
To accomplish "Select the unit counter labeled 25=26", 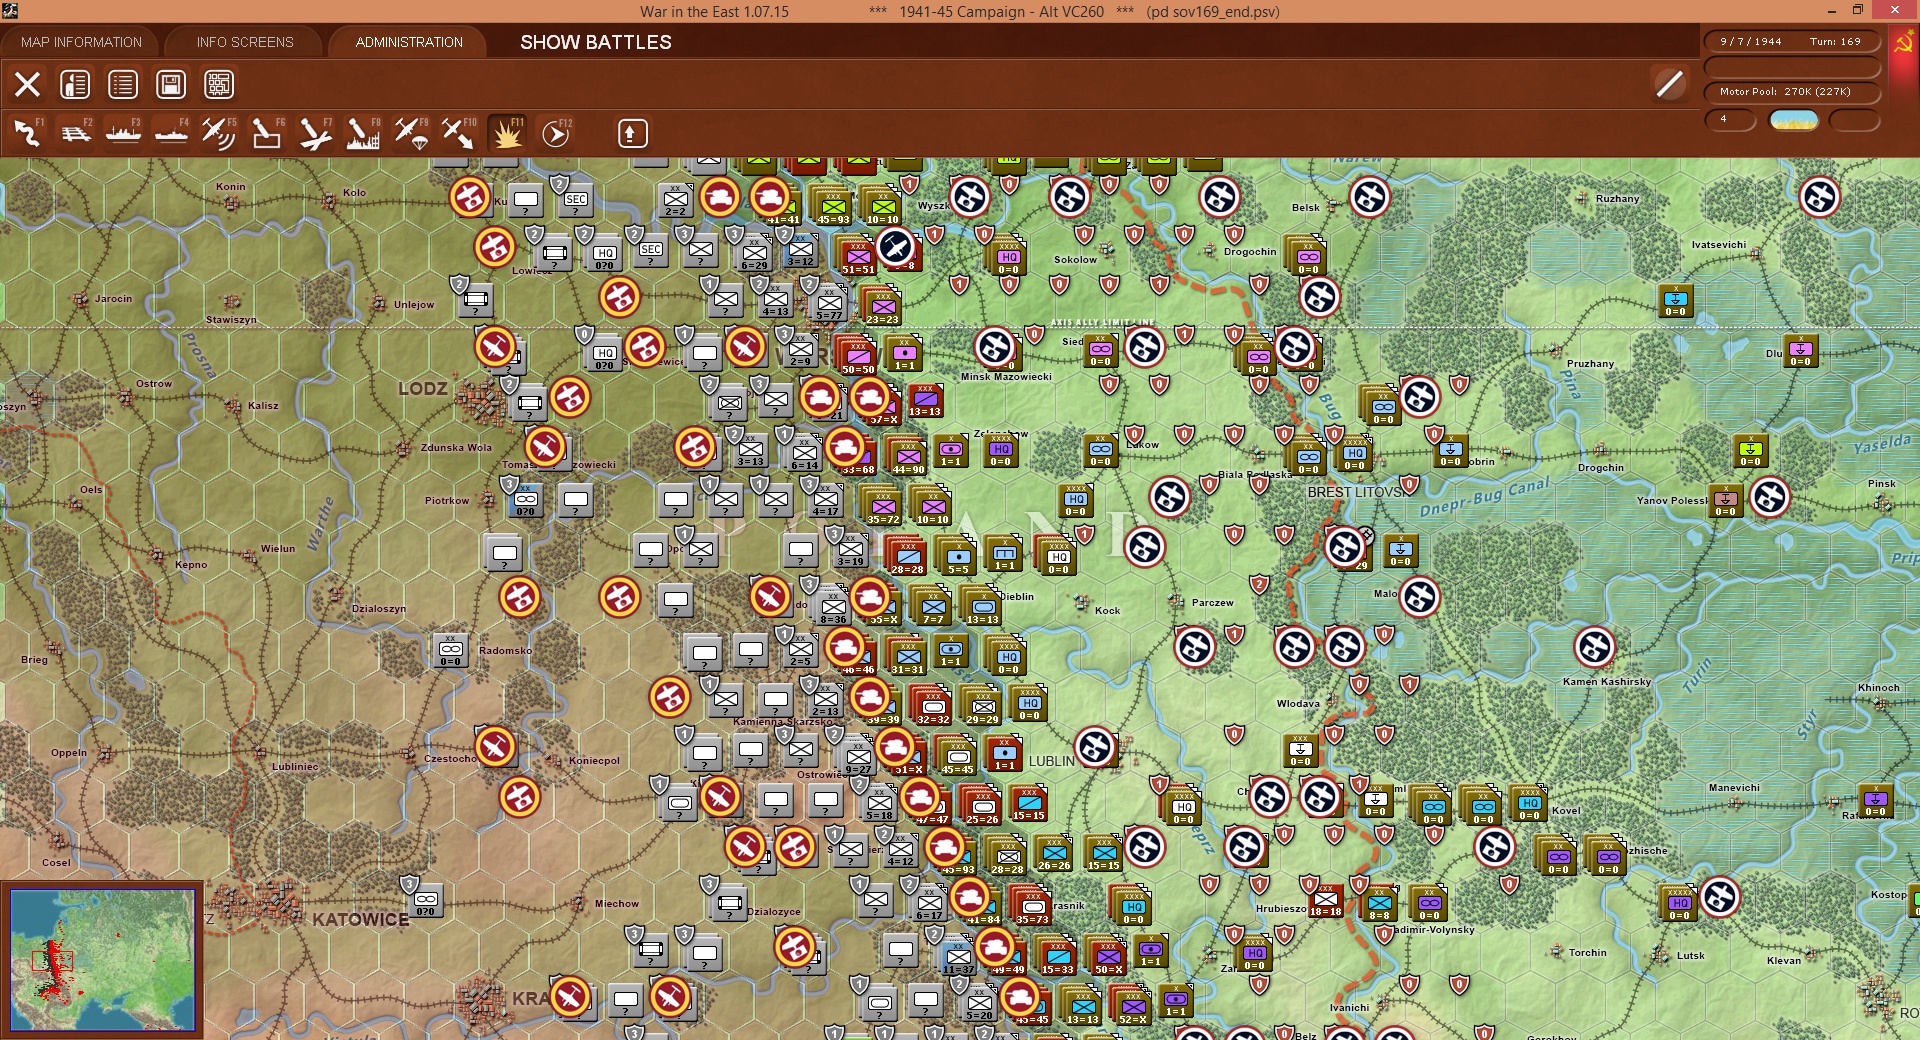I will point(983,806).
